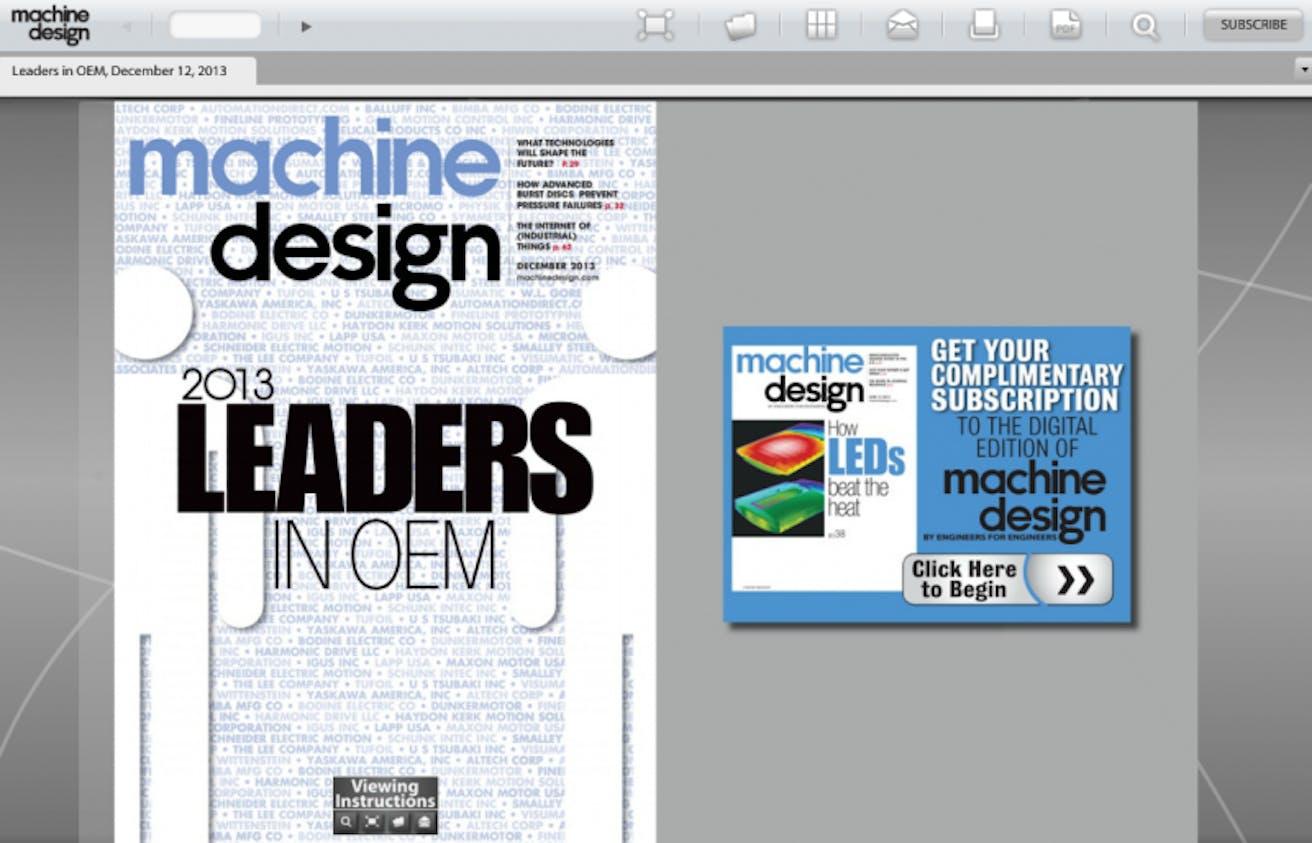Click the print icon in the toolbar
This screenshot has height=843, width=1312.
click(983, 26)
